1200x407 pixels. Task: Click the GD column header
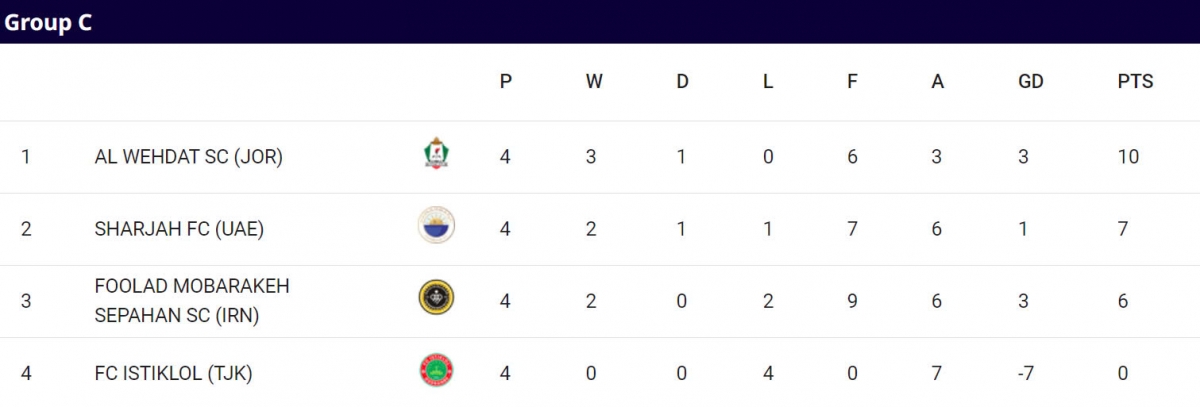[1030, 82]
